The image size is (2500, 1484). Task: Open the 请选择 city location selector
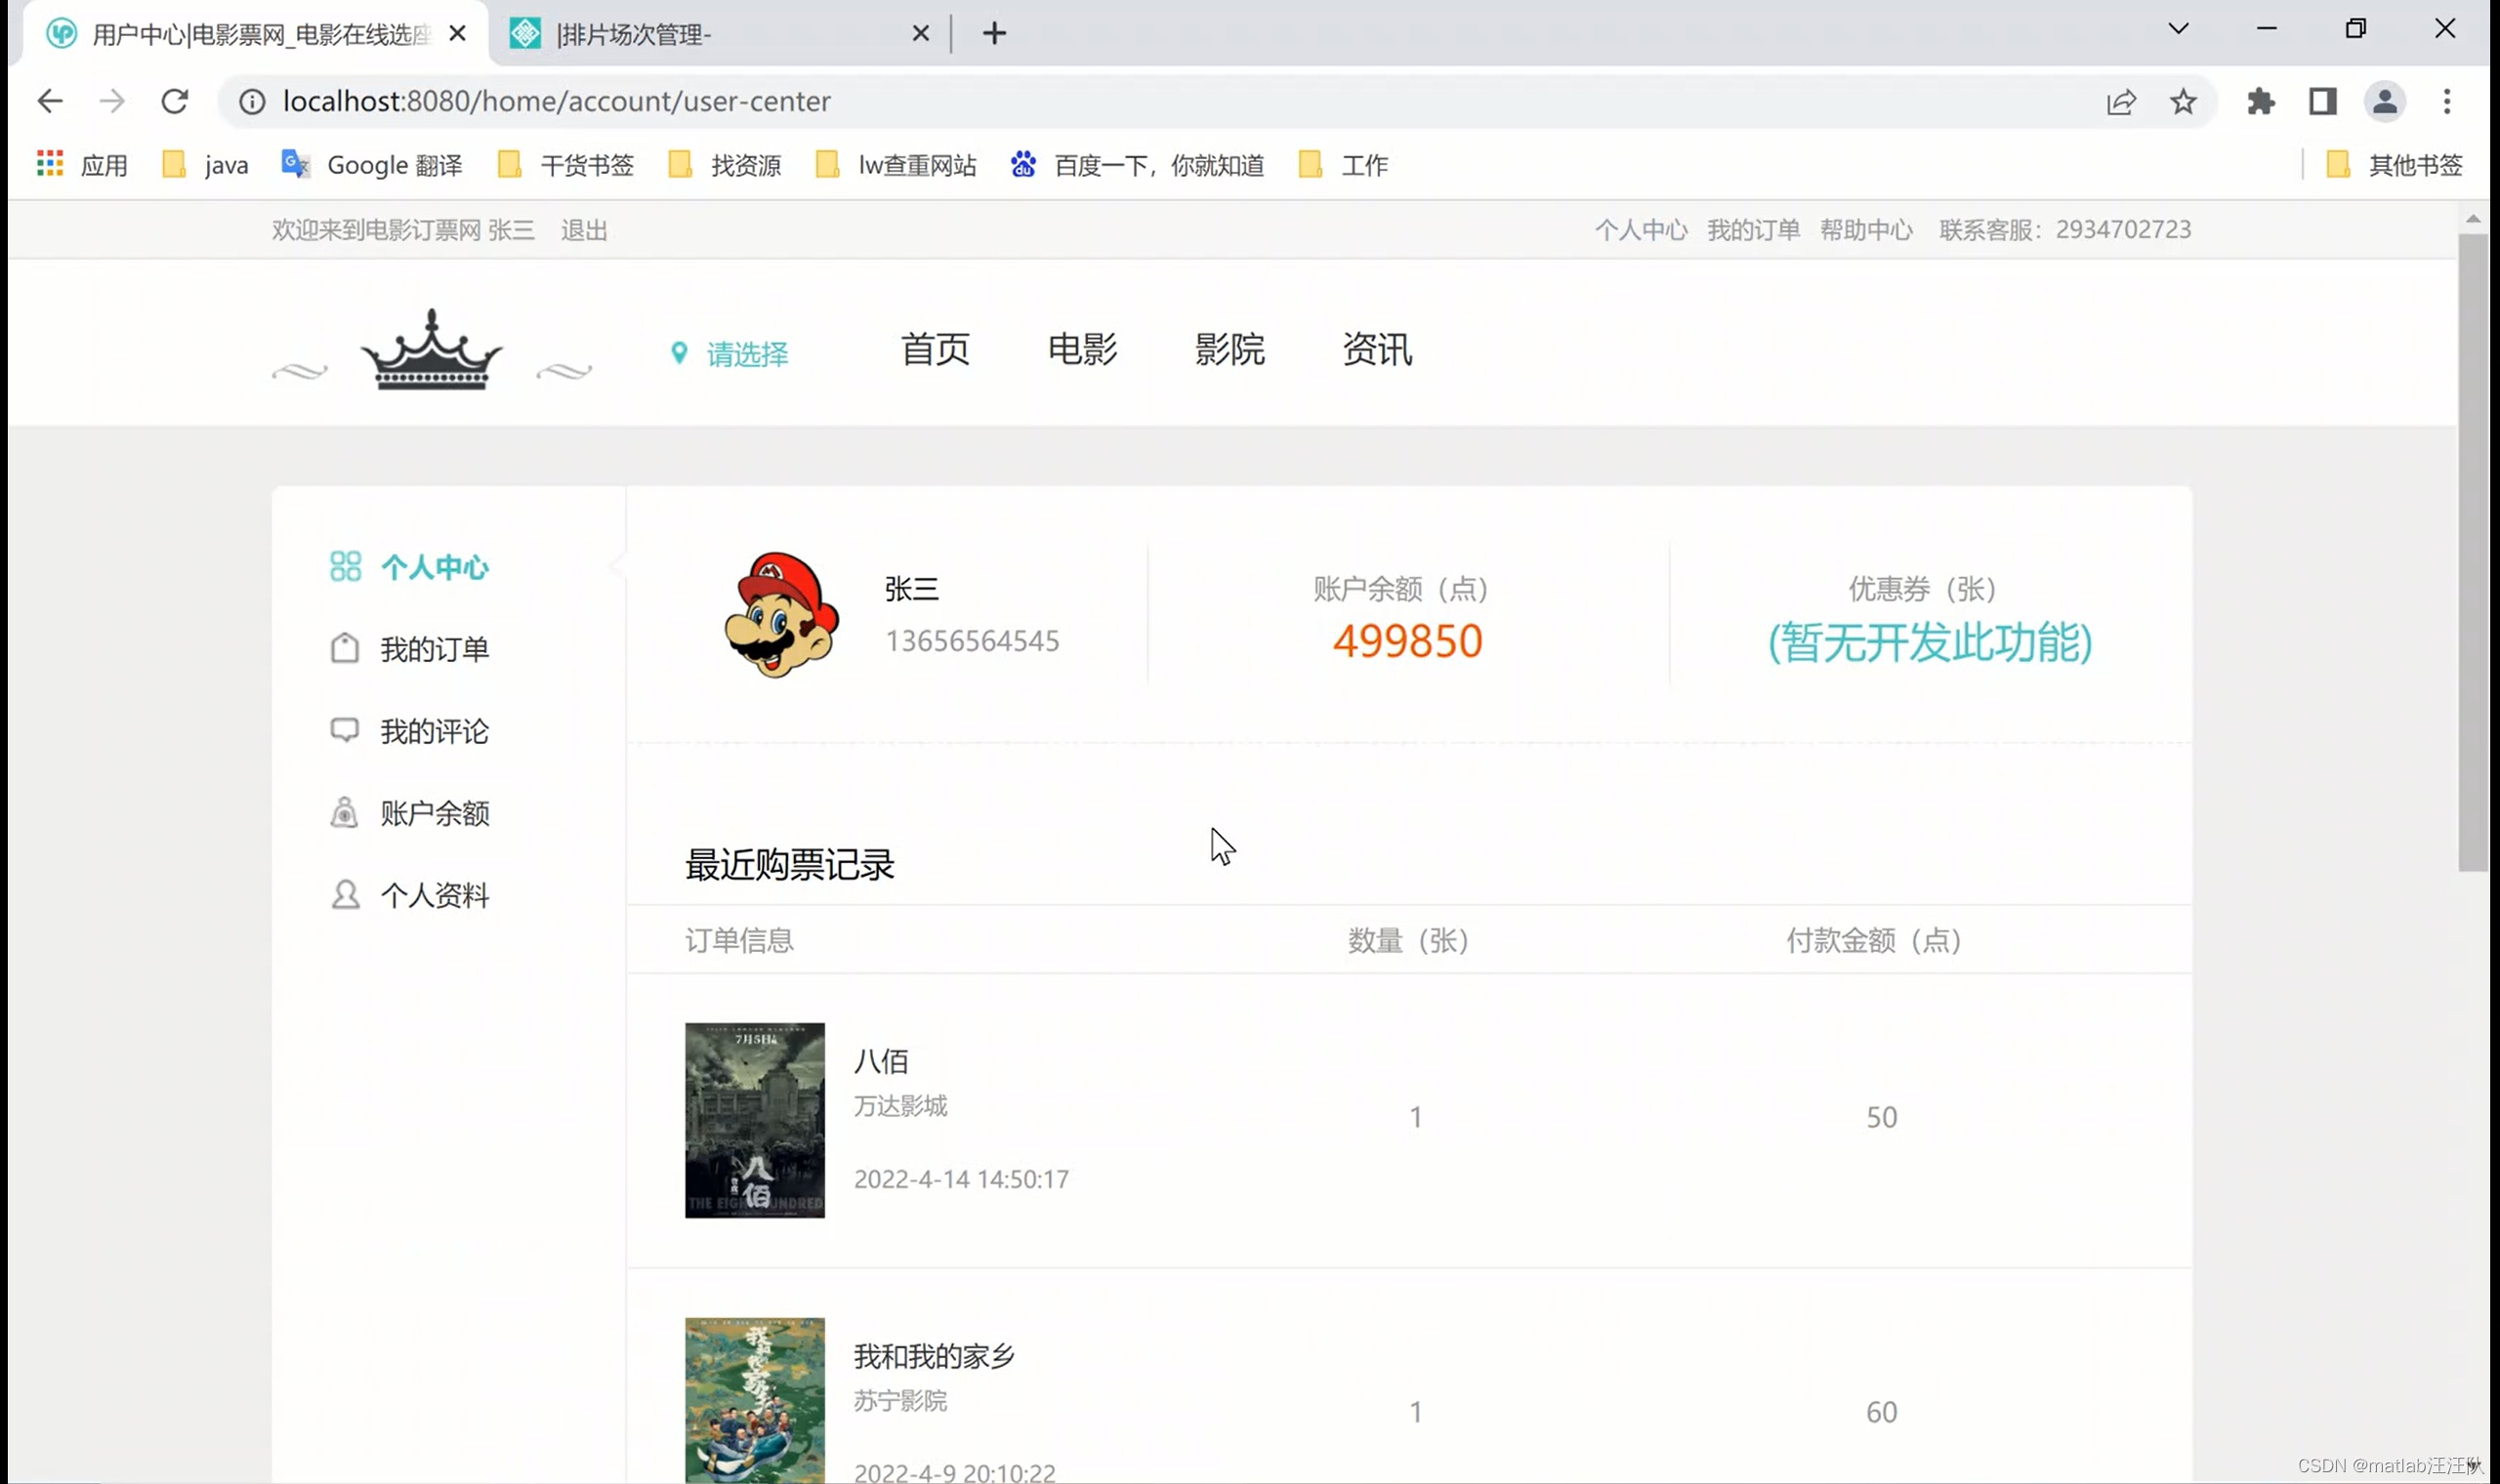(745, 354)
